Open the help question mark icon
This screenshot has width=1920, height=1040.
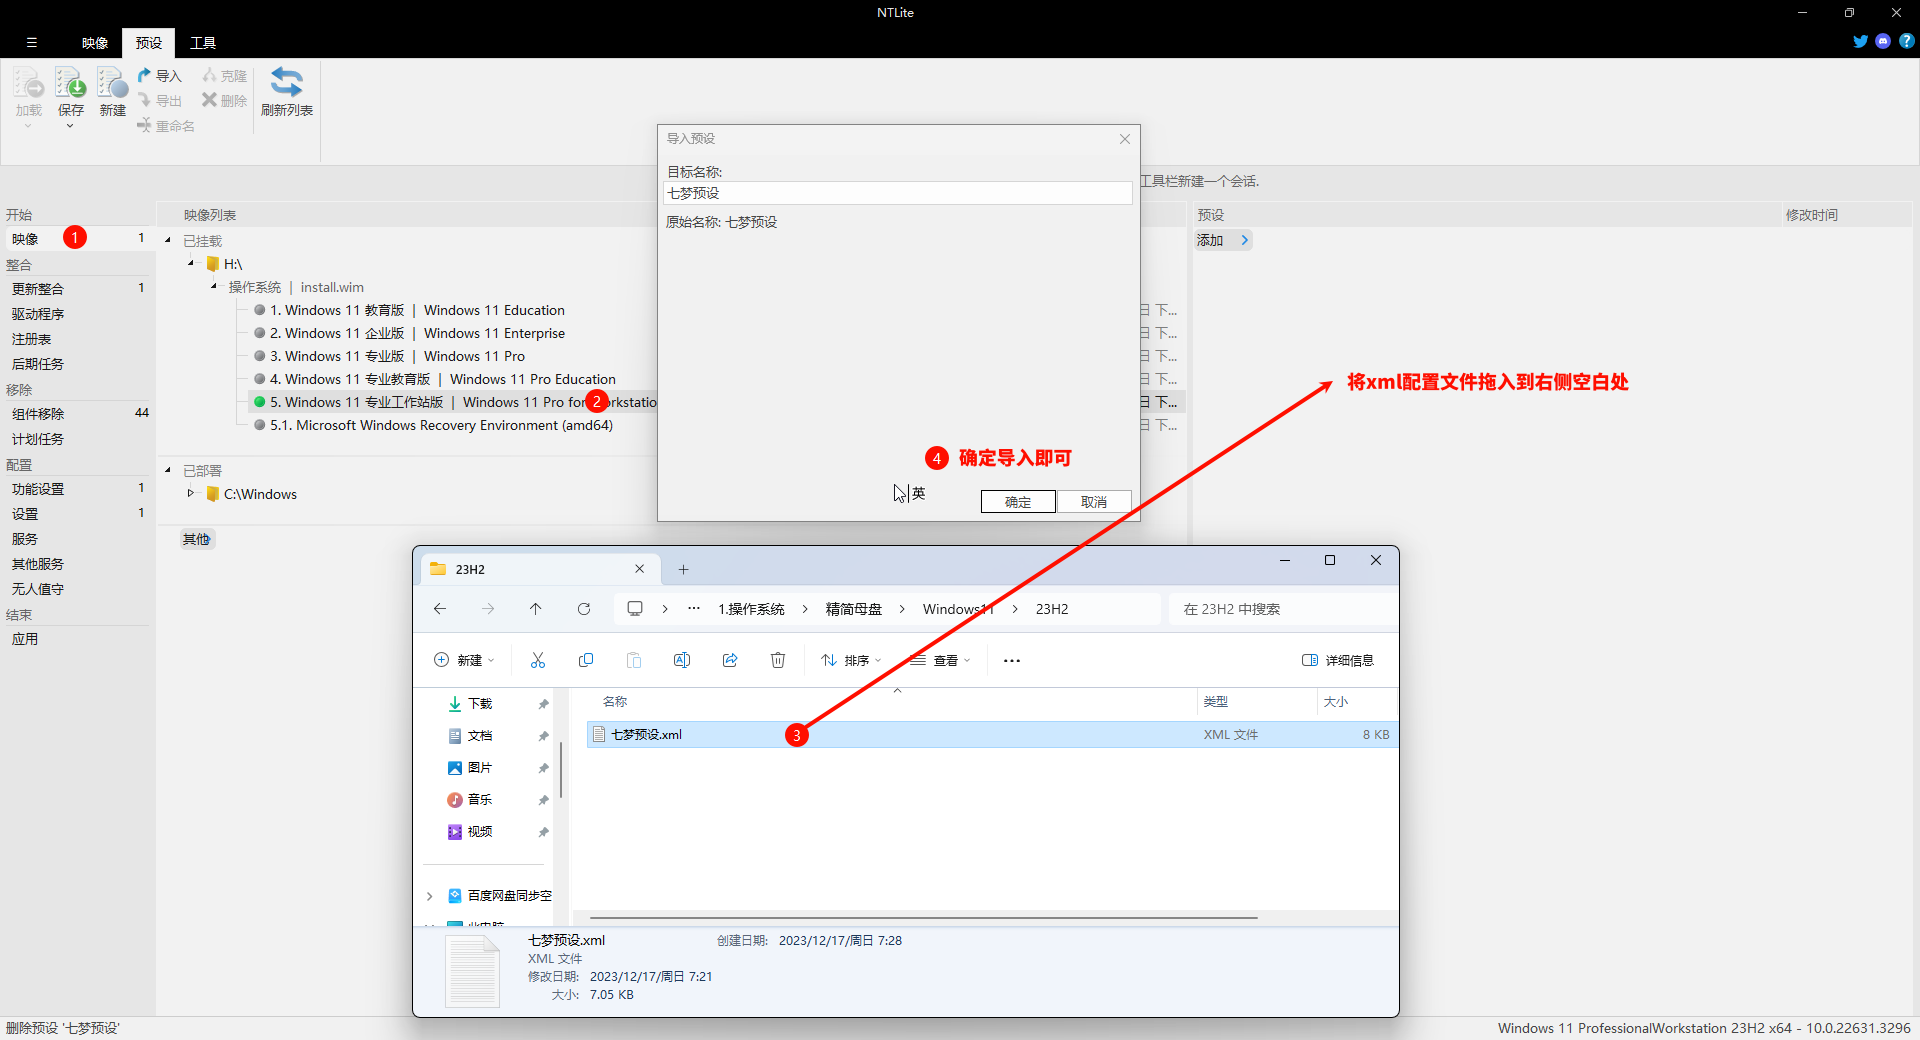(1906, 41)
